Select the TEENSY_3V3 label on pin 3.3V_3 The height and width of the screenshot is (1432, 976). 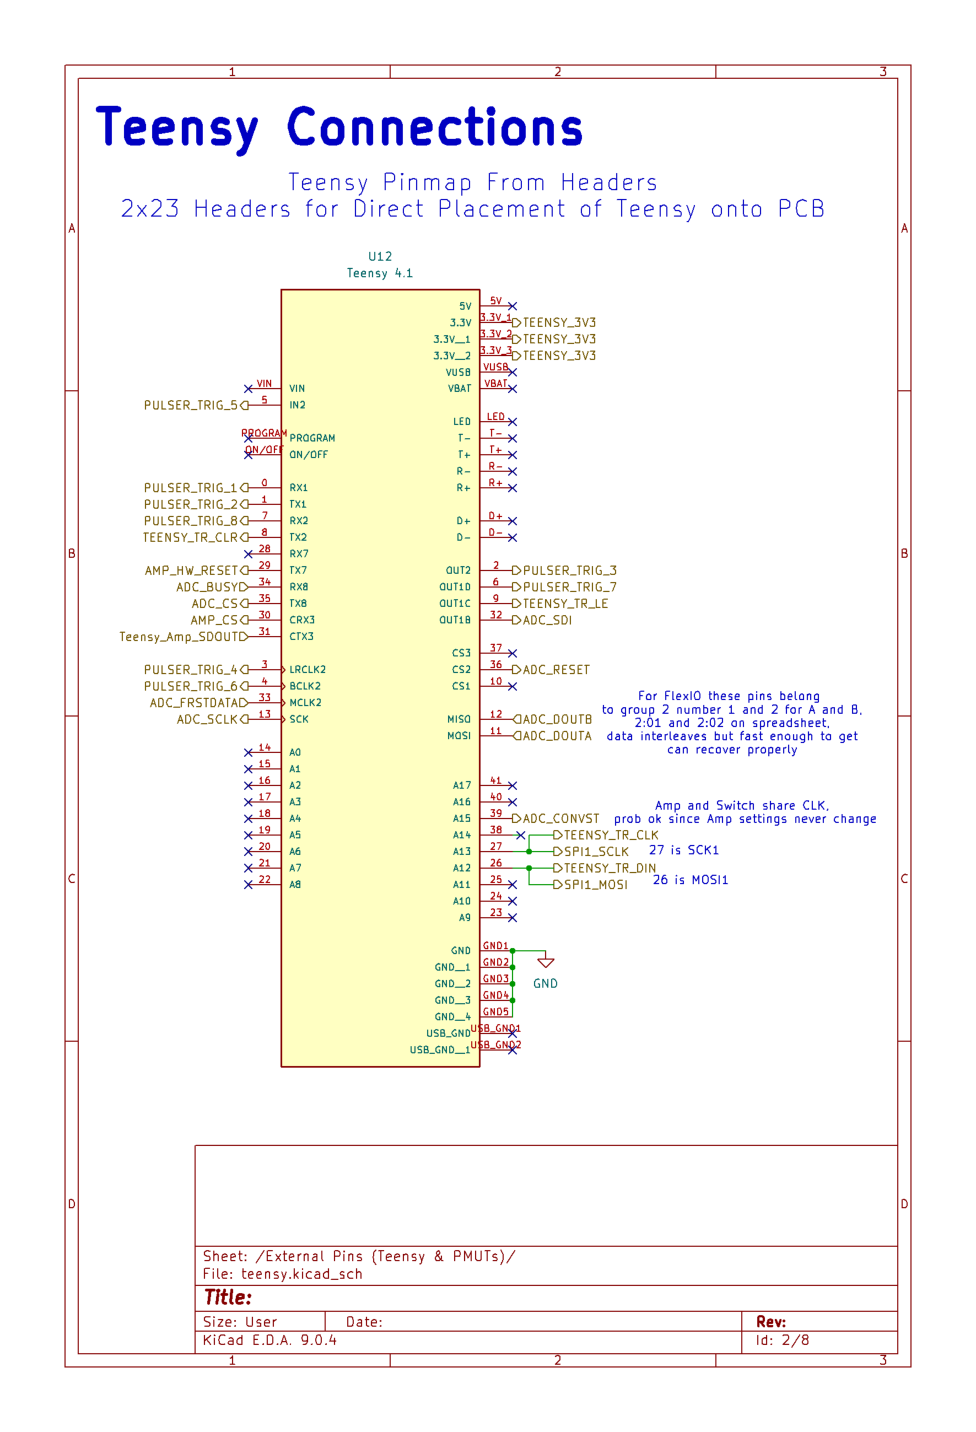pos(556,356)
